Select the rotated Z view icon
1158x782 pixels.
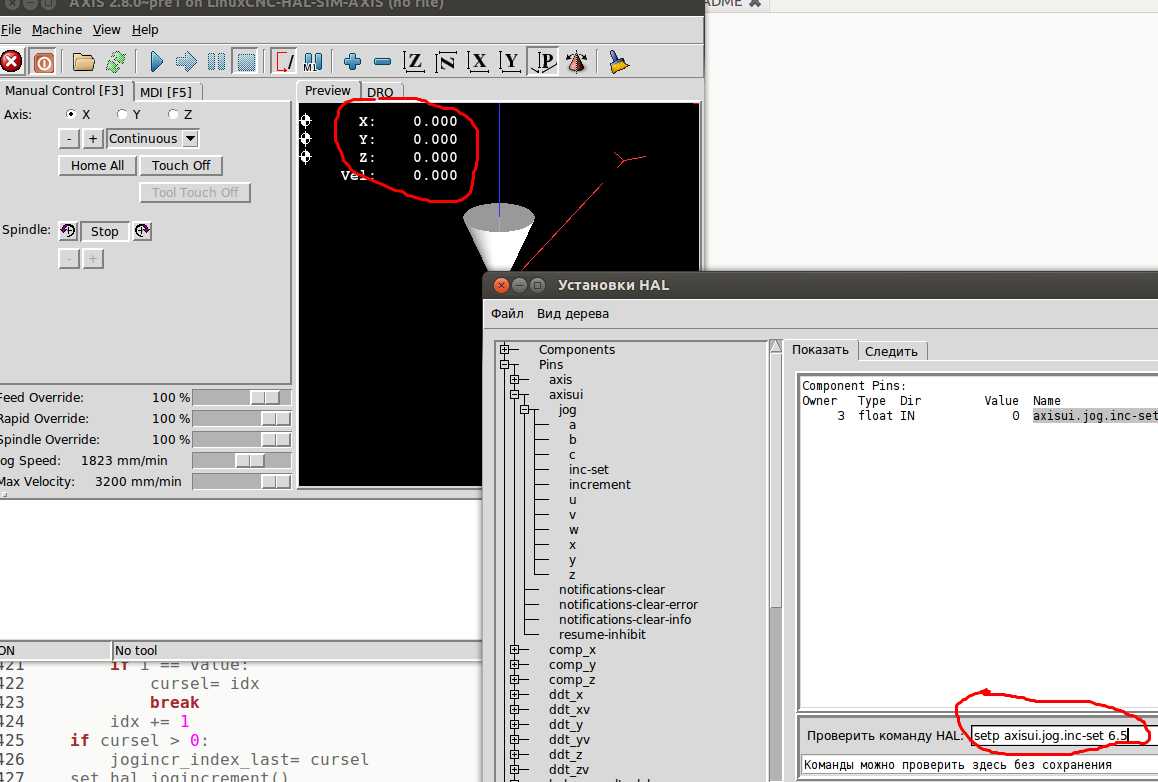coord(446,61)
